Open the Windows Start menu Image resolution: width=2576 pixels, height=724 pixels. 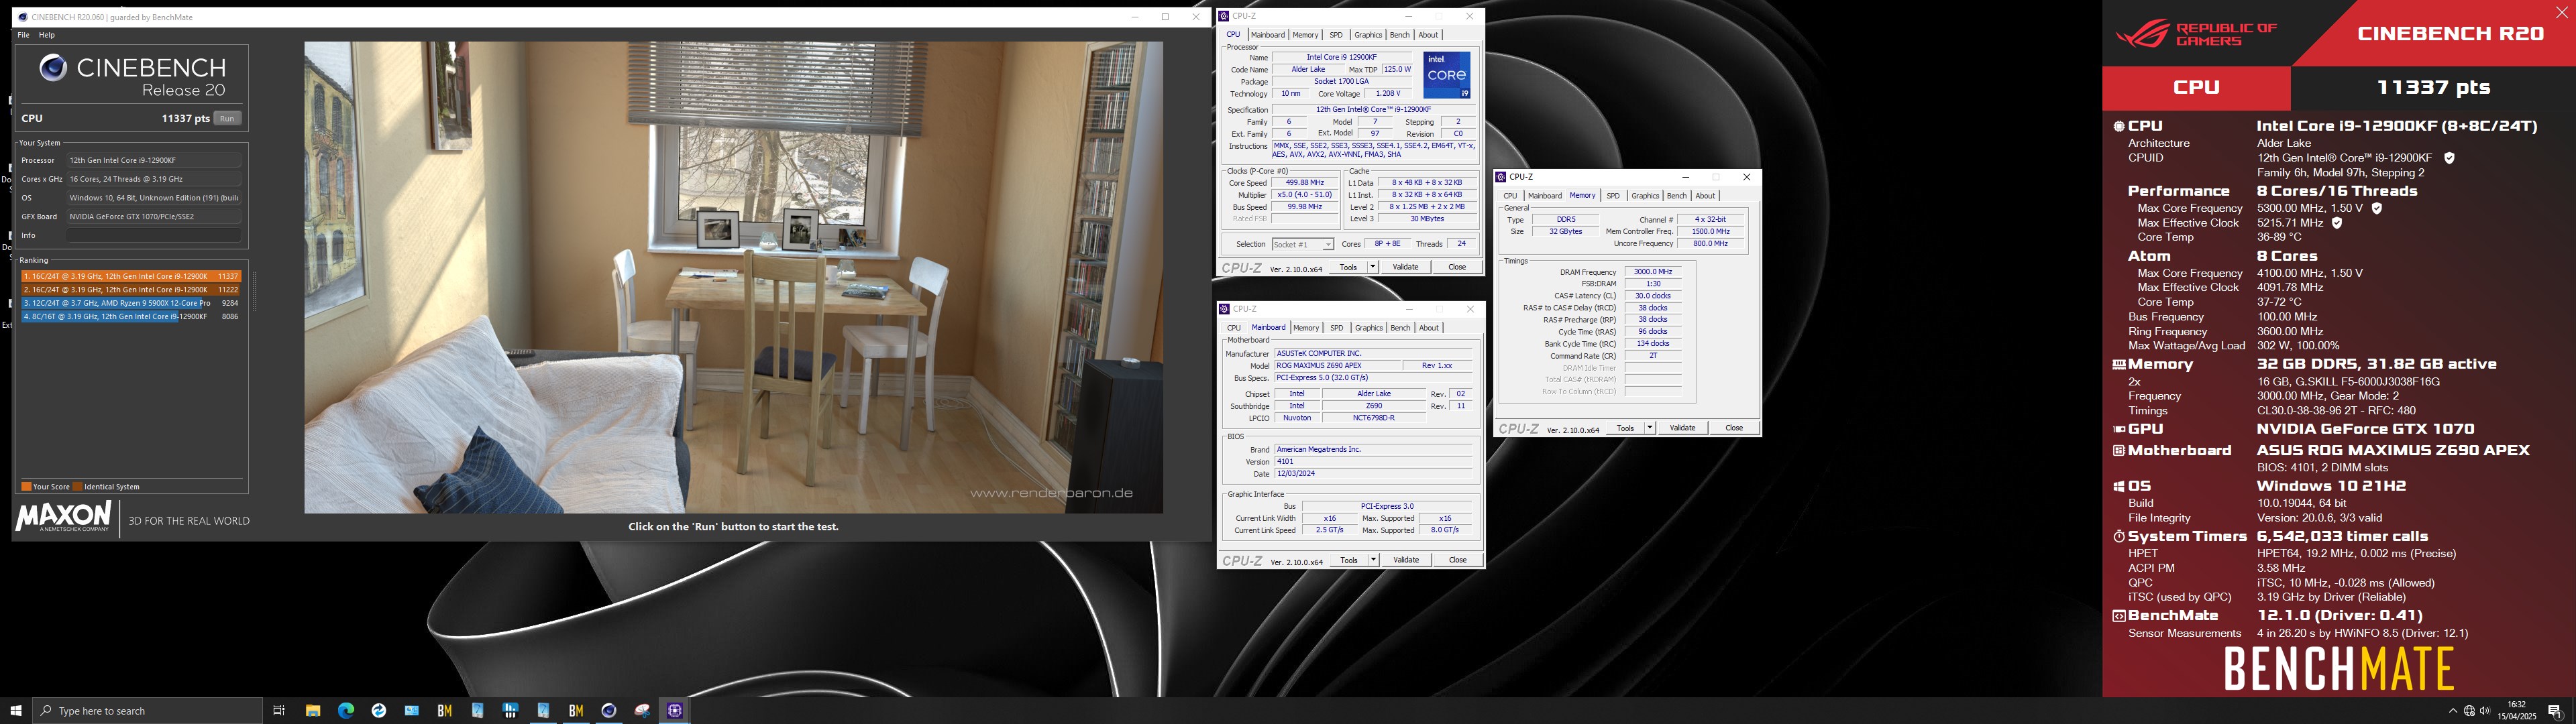pyautogui.click(x=16, y=711)
